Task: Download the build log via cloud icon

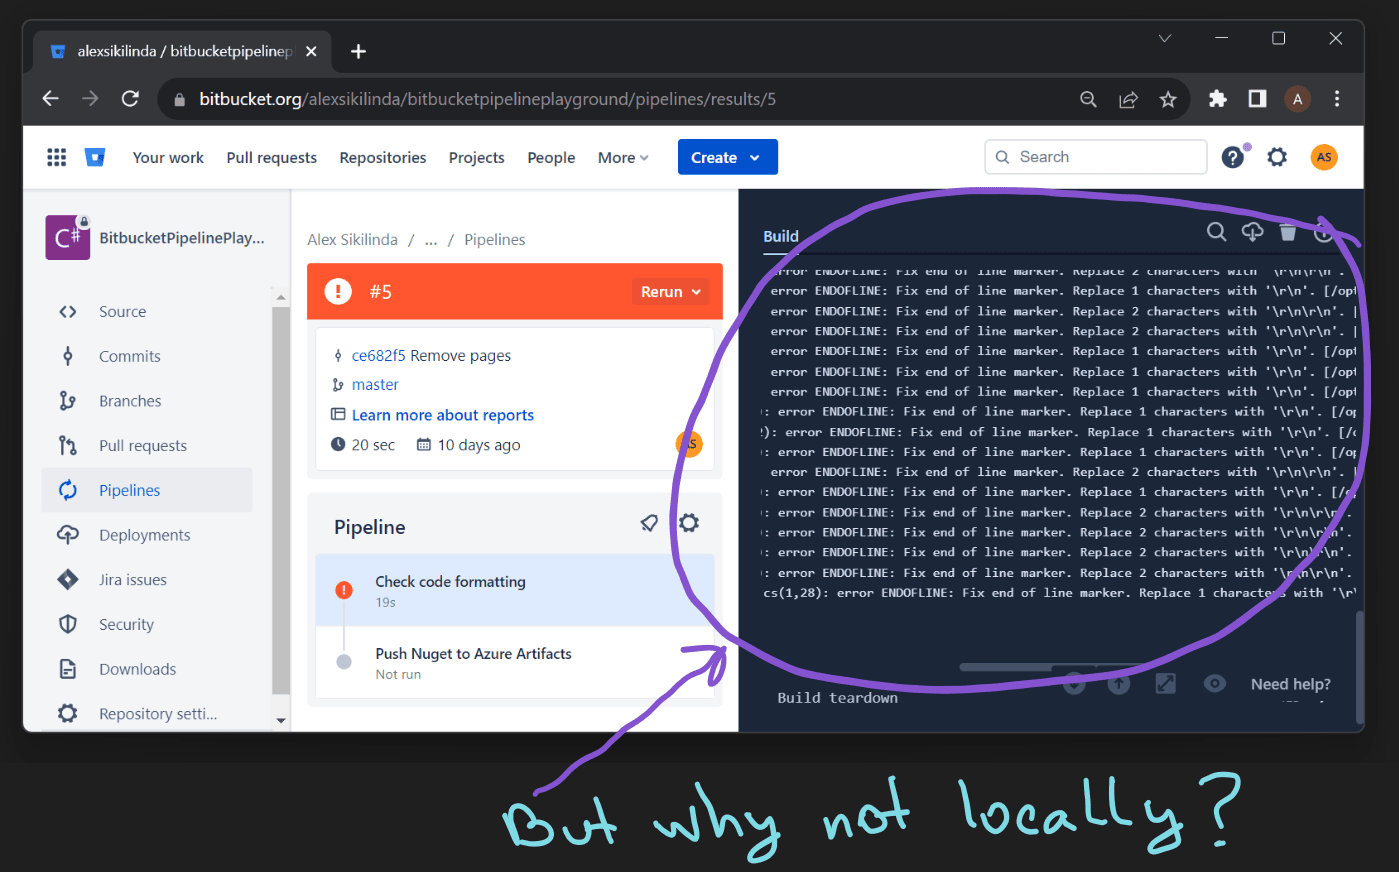Action: click(x=1252, y=232)
